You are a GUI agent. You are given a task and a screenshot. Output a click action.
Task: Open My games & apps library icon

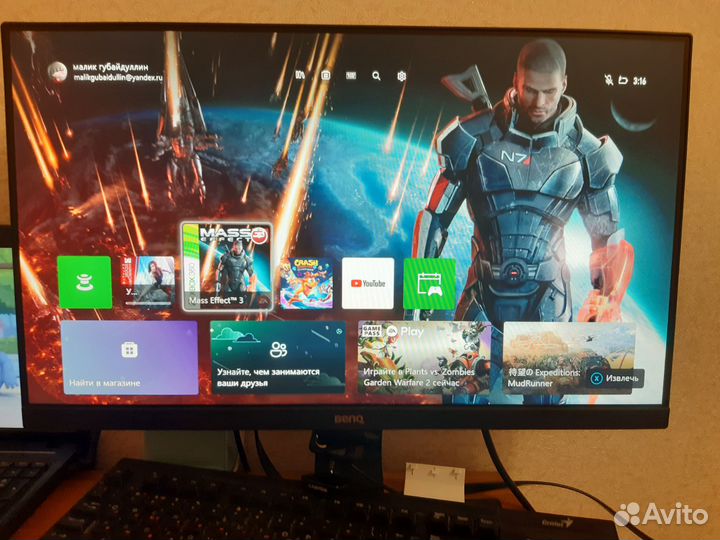pyautogui.click(x=300, y=74)
